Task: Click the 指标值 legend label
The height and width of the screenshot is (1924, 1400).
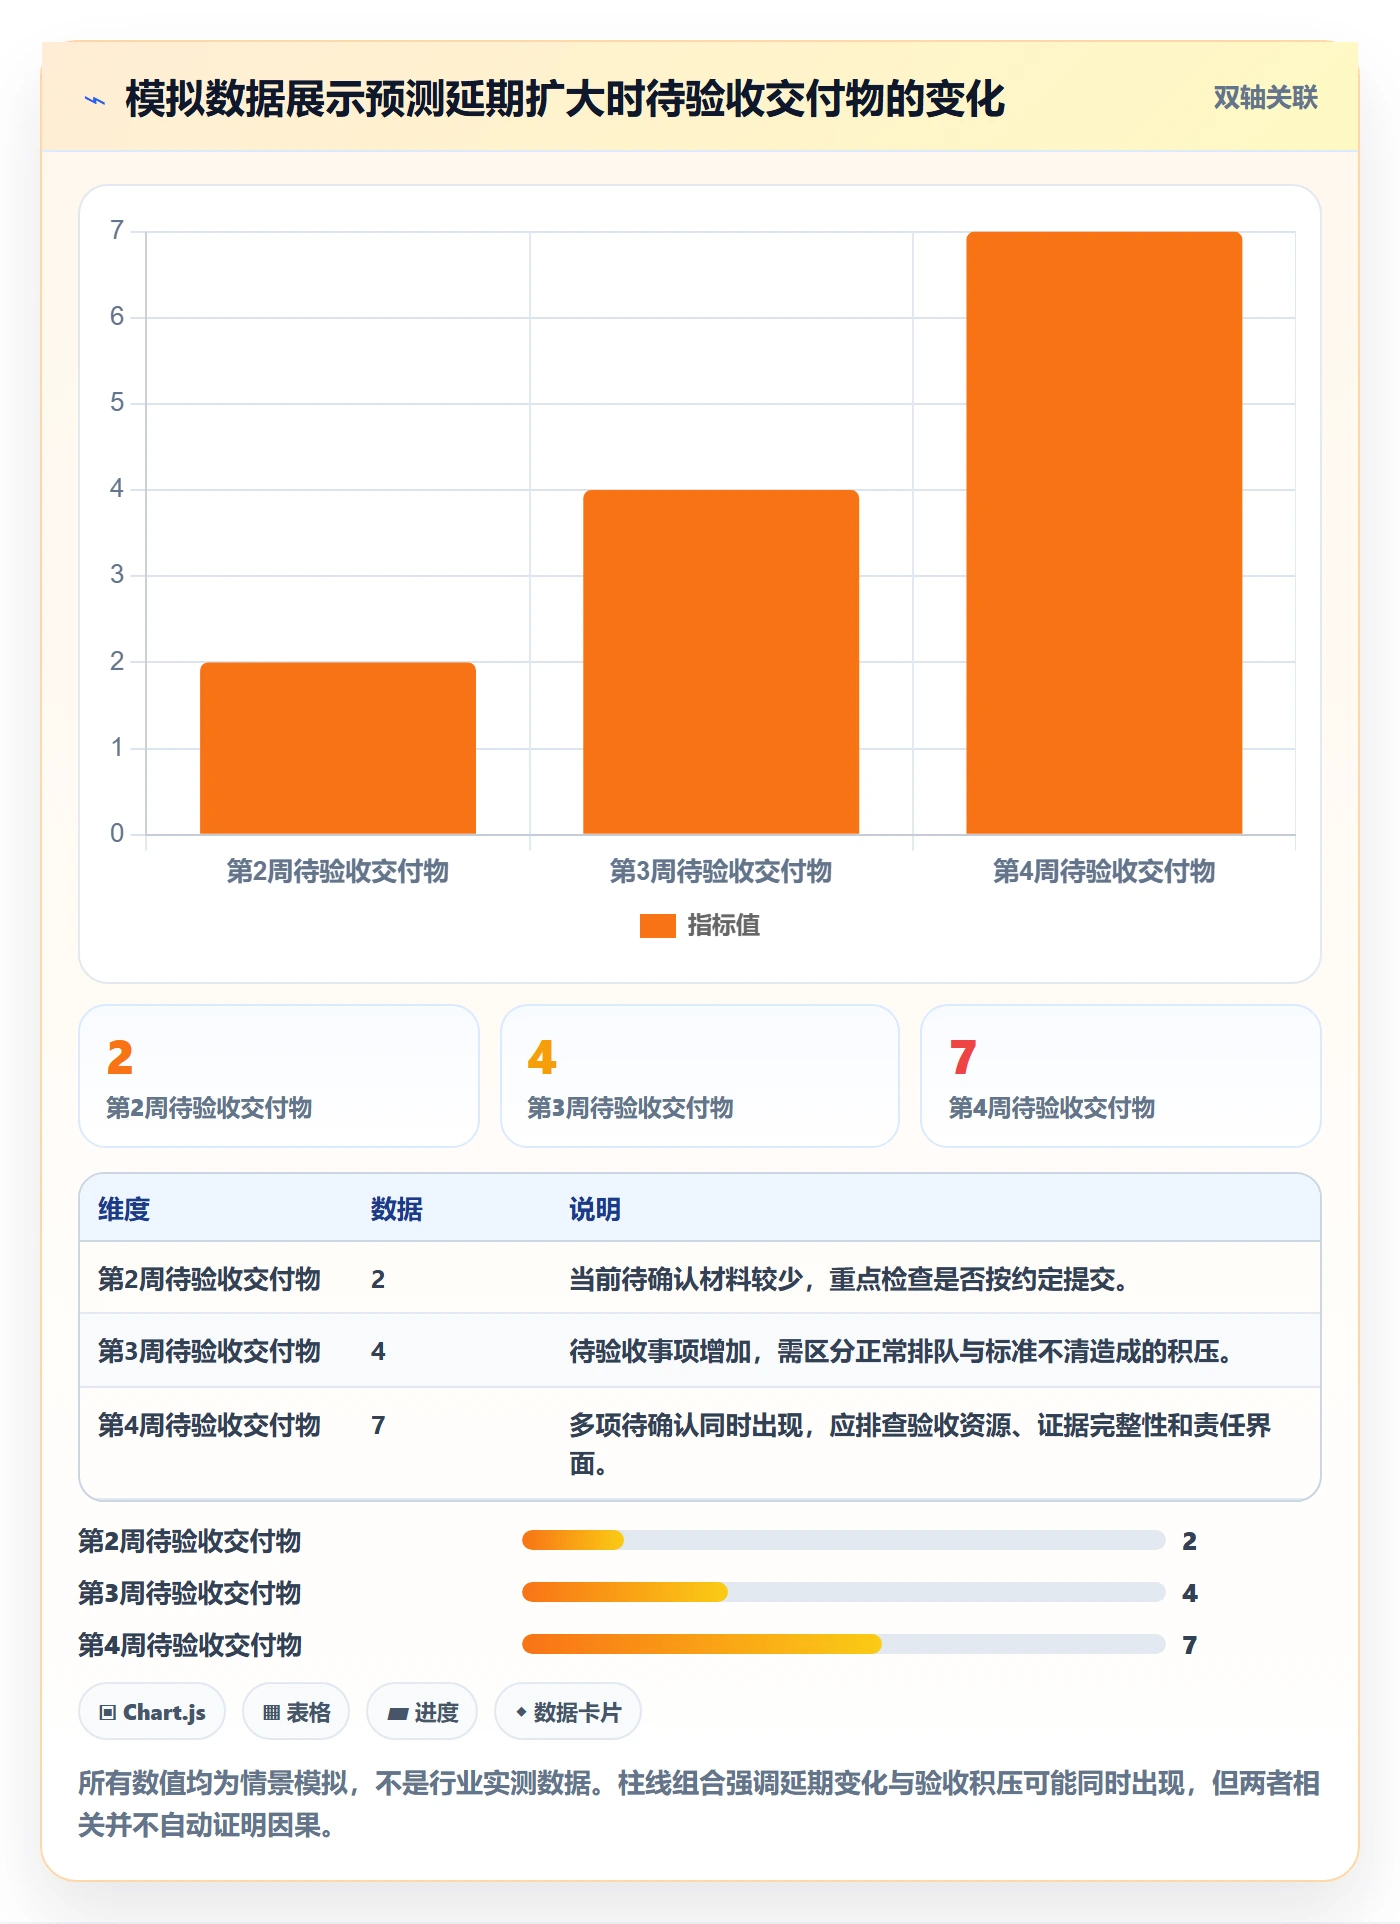Action: (724, 926)
